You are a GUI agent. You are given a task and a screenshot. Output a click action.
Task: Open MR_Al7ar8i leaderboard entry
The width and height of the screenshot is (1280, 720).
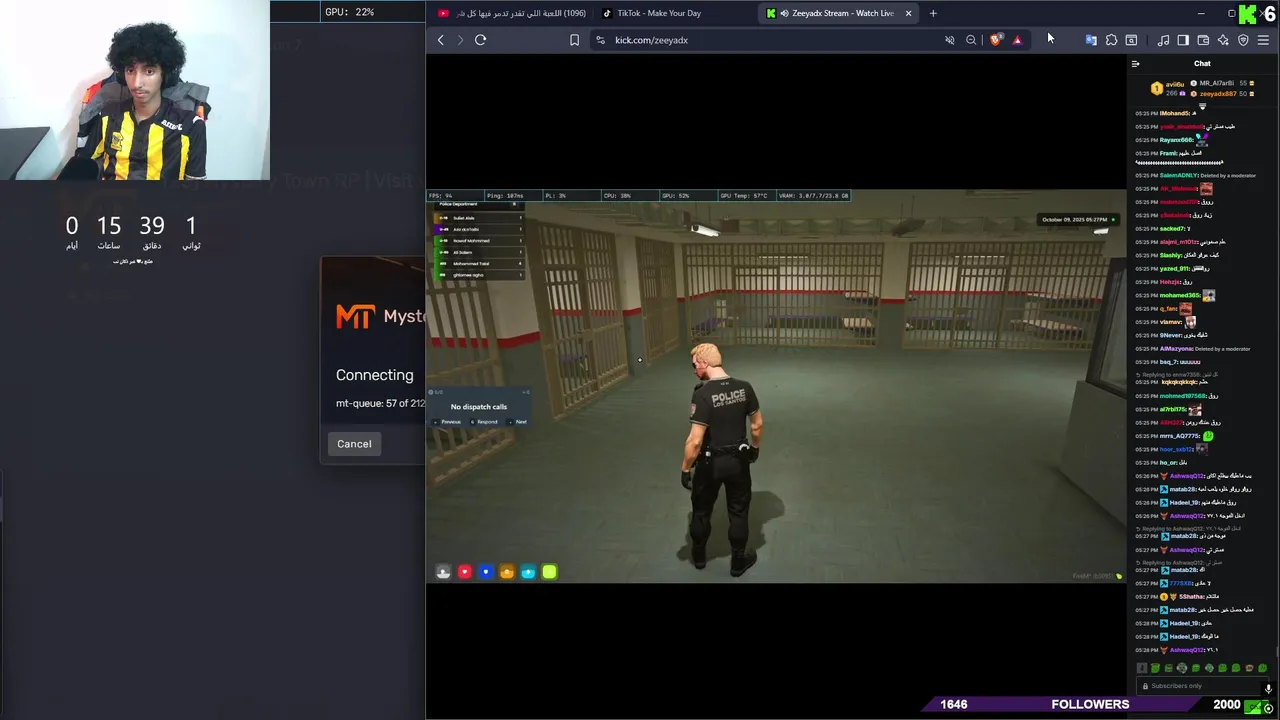[1221, 83]
